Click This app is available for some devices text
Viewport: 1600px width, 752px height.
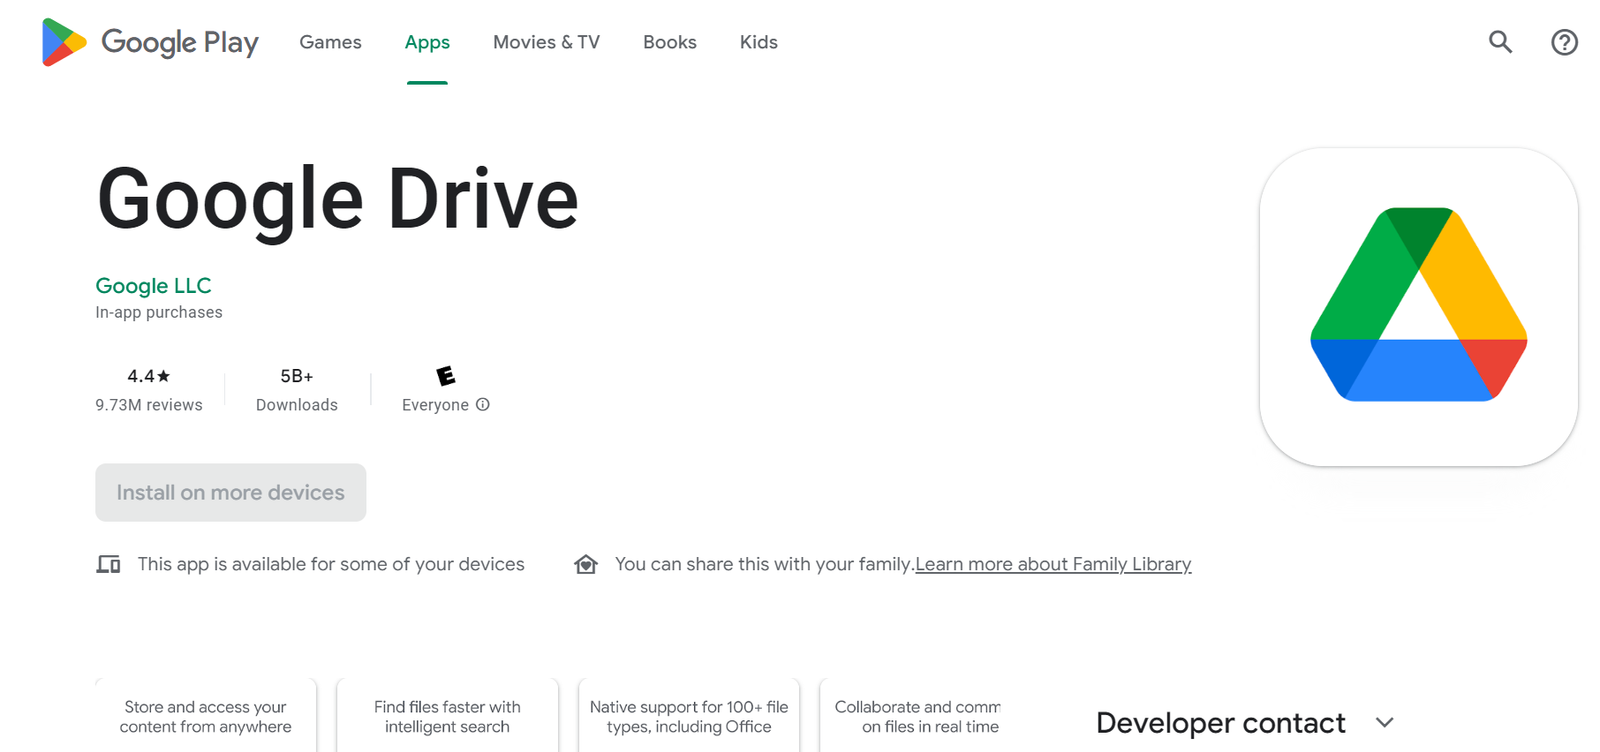[331, 564]
